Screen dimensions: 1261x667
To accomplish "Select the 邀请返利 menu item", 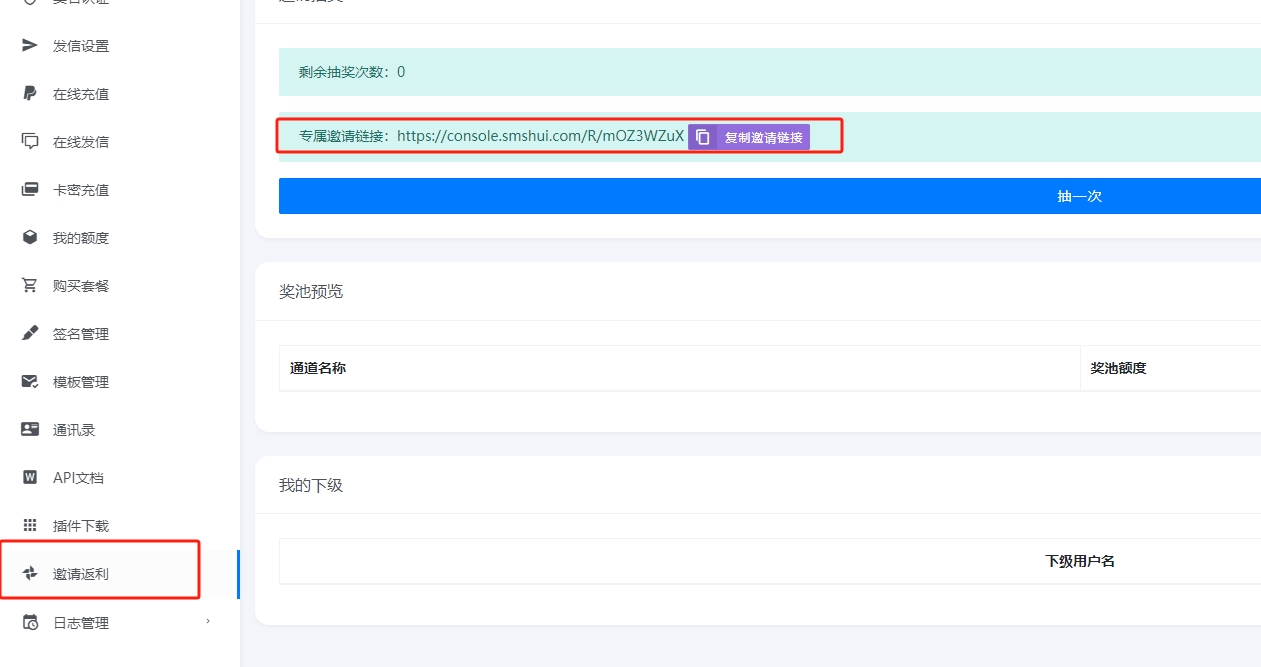I will 81,574.
